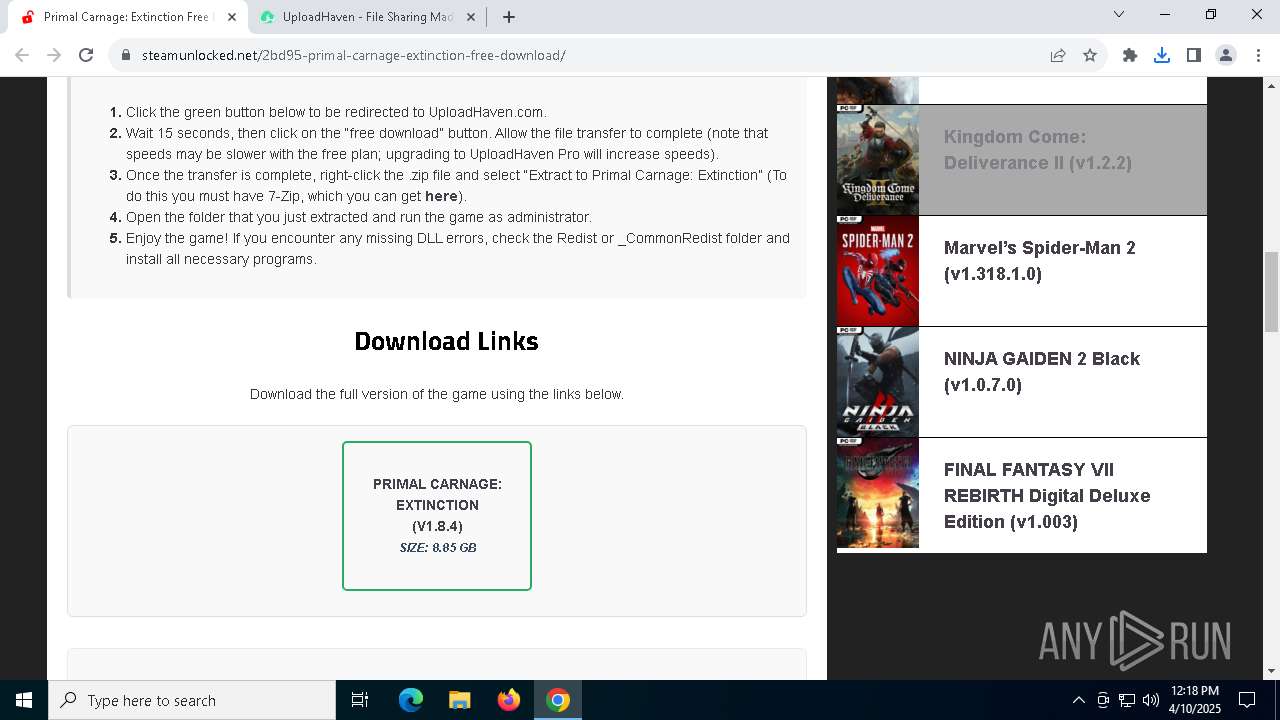
Task: Open FINAL FANTASY VII REBIRTH link
Action: click(x=1047, y=496)
